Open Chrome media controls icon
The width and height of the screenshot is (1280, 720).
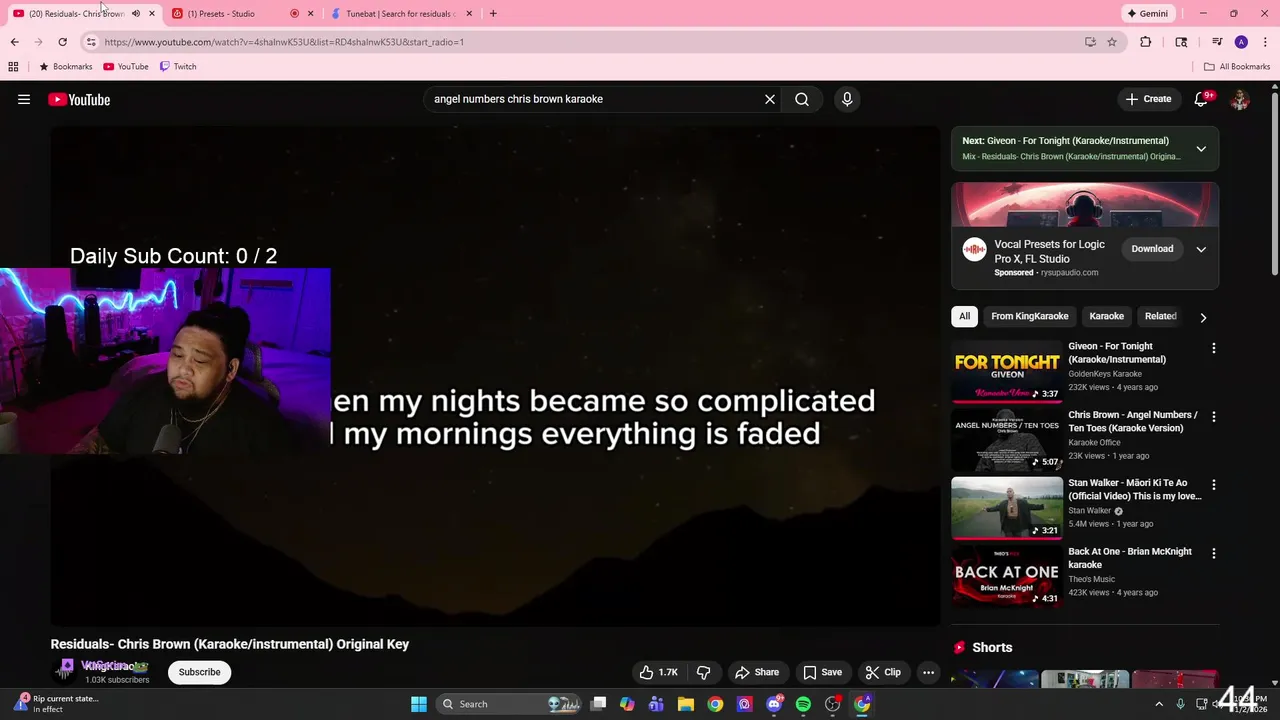[x=1217, y=42]
